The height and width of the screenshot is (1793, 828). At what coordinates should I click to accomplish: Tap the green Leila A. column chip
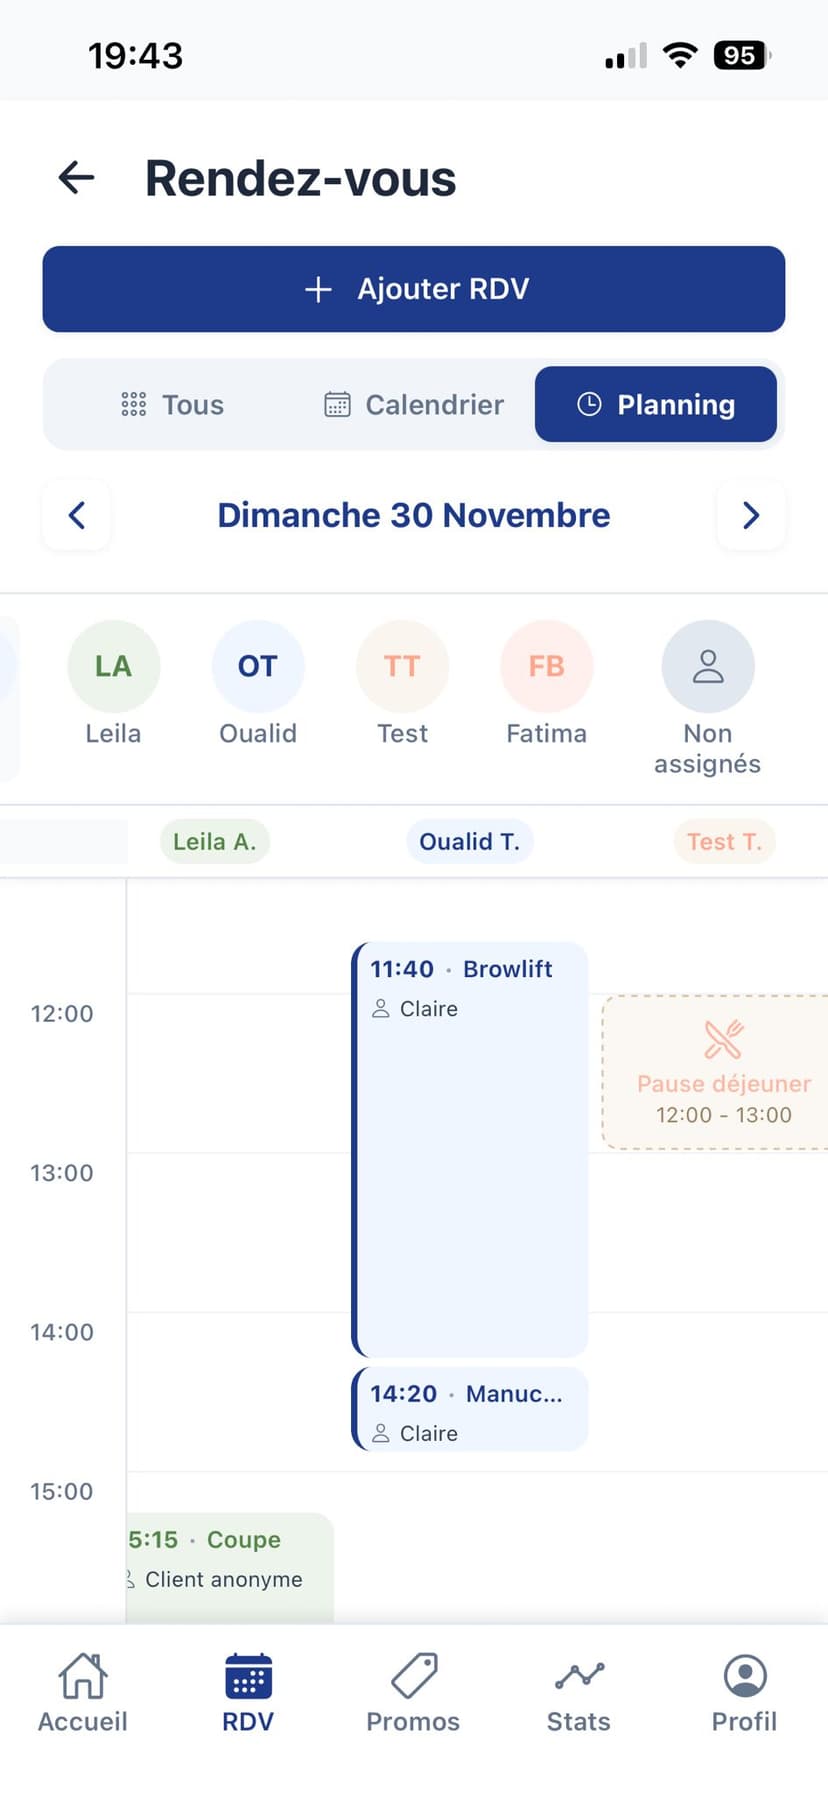214,841
